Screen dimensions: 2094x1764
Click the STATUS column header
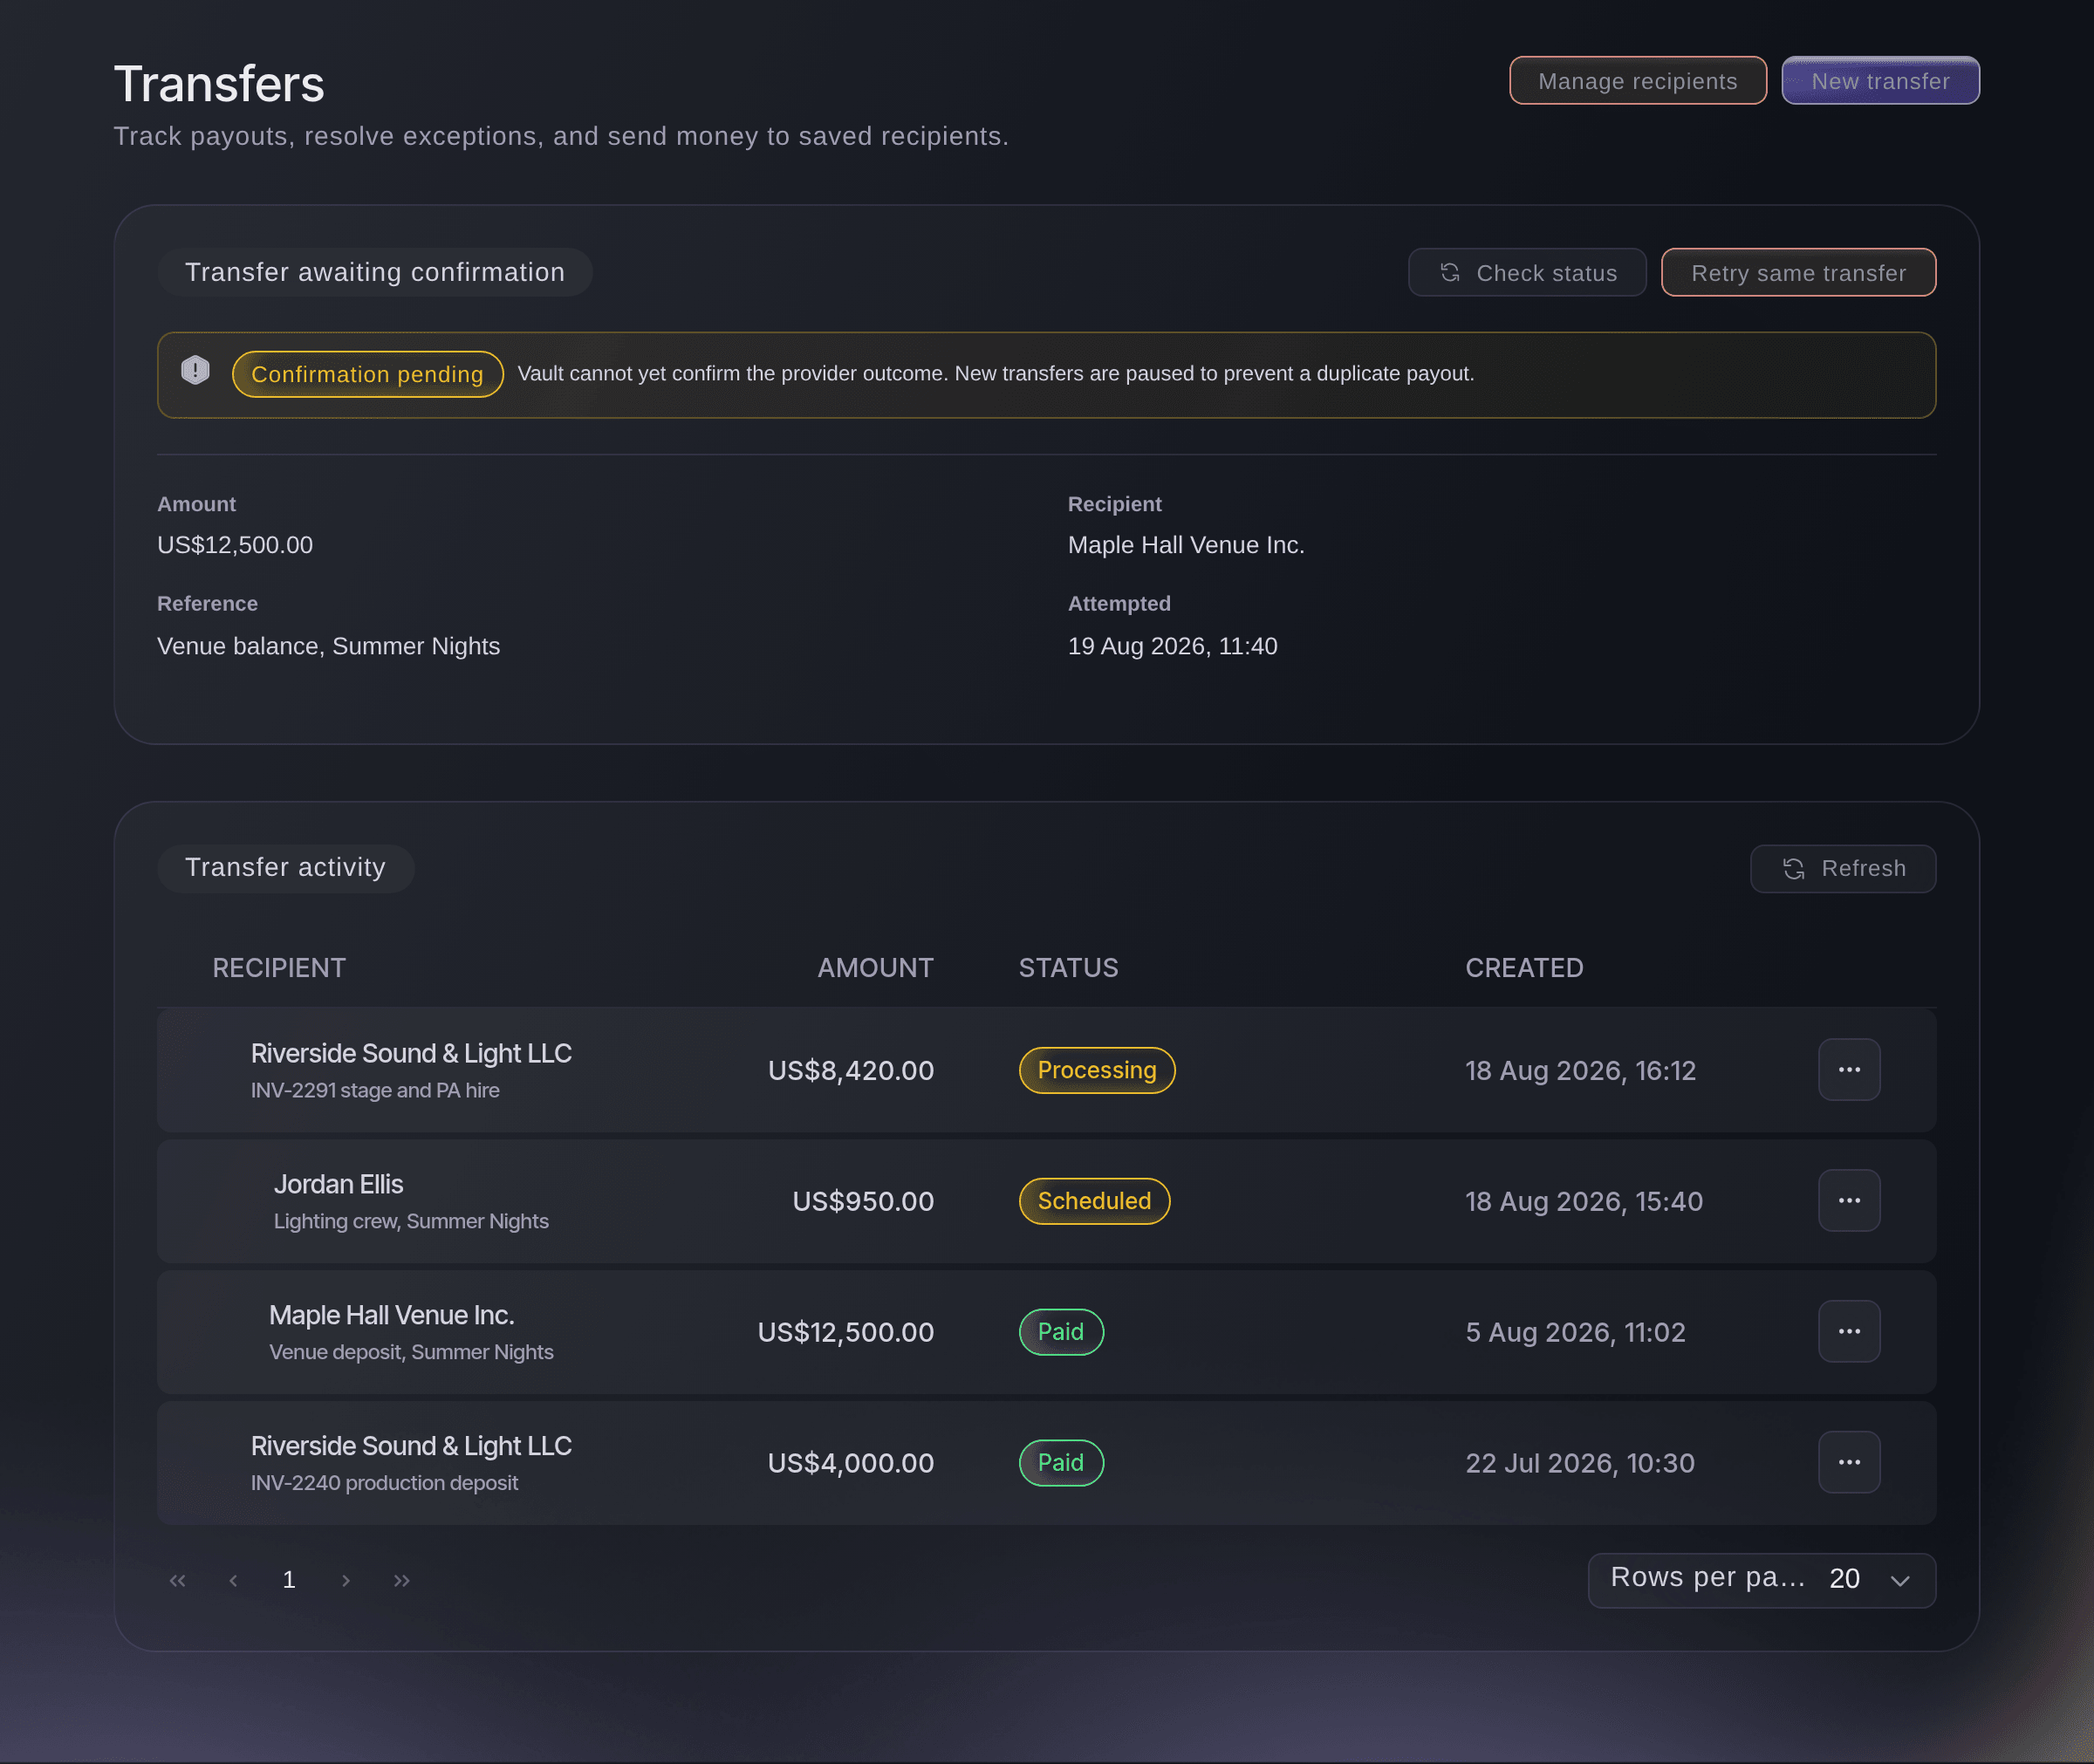(x=1068, y=968)
